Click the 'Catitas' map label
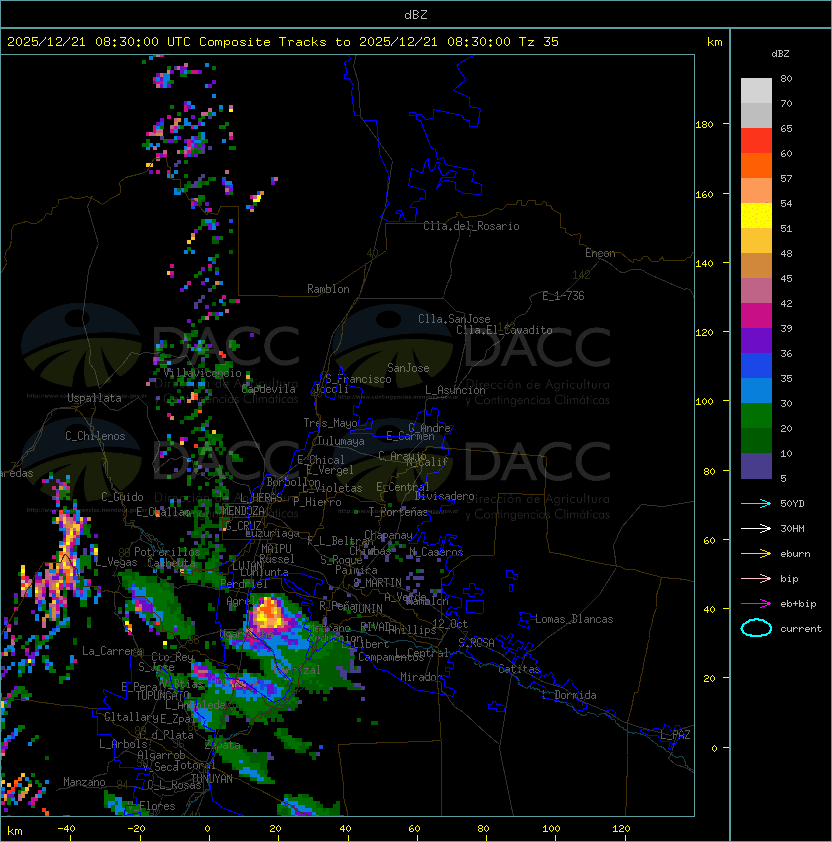Image resolution: width=832 pixels, height=842 pixels. coord(519,669)
